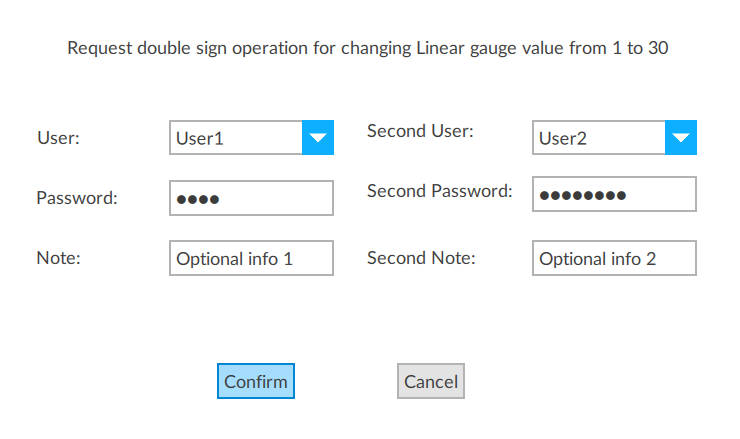The image size is (740, 439).
Task: Click the "Password:" label
Action: [77, 198]
